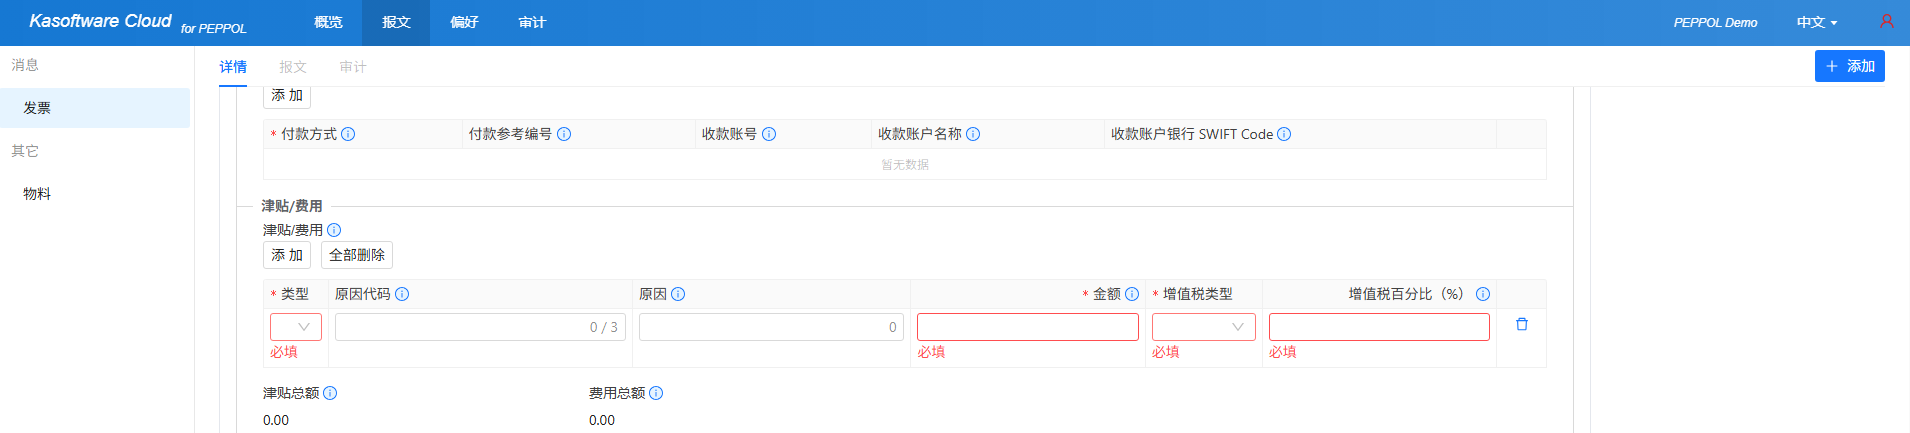Click info icon next to 津贴总额
Viewport: 1910px width, 433px height.
pyautogui.click(x=330, y=393)
